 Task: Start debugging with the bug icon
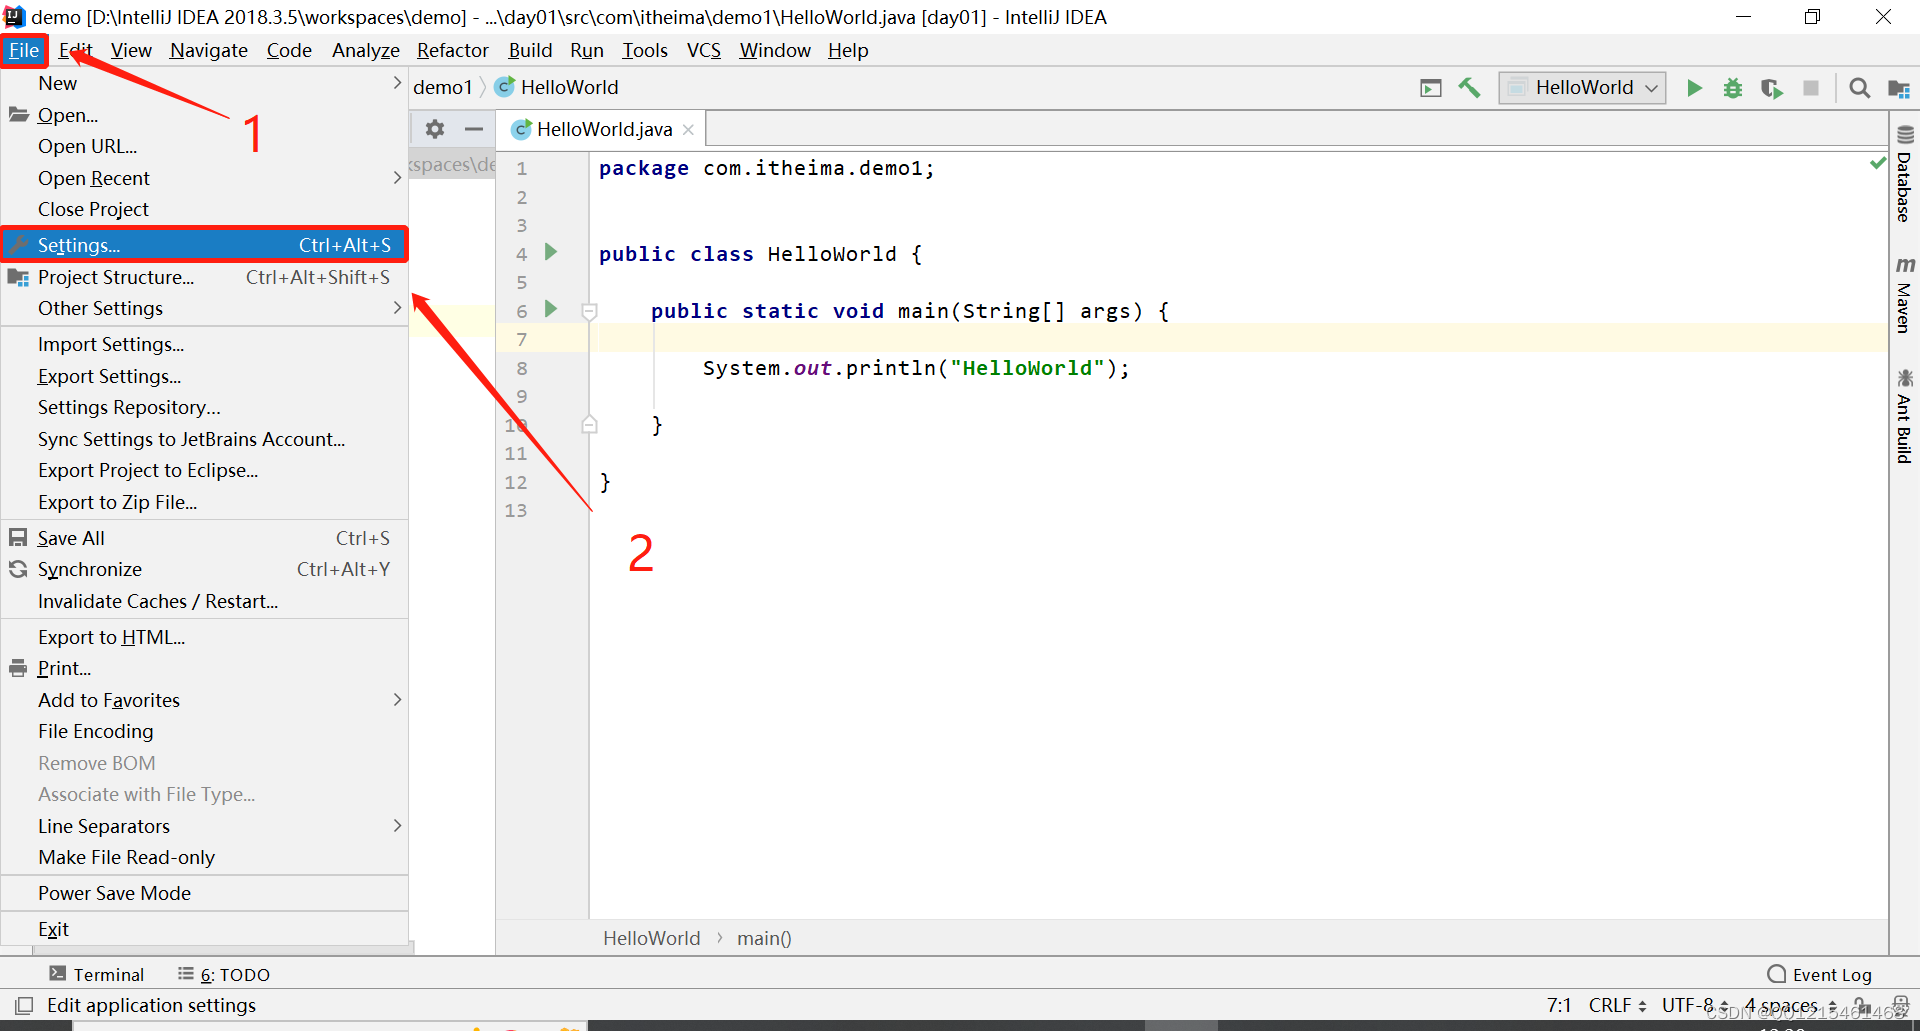pyautogui.click(x=1733, y=88)
